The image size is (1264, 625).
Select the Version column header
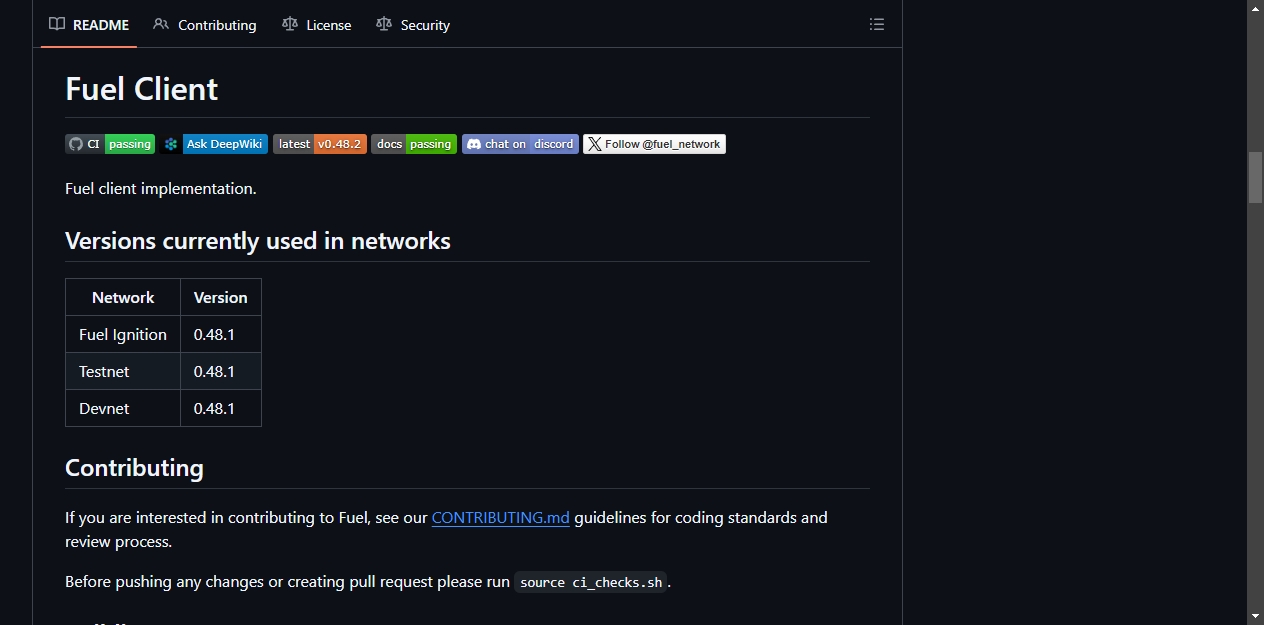221,297
